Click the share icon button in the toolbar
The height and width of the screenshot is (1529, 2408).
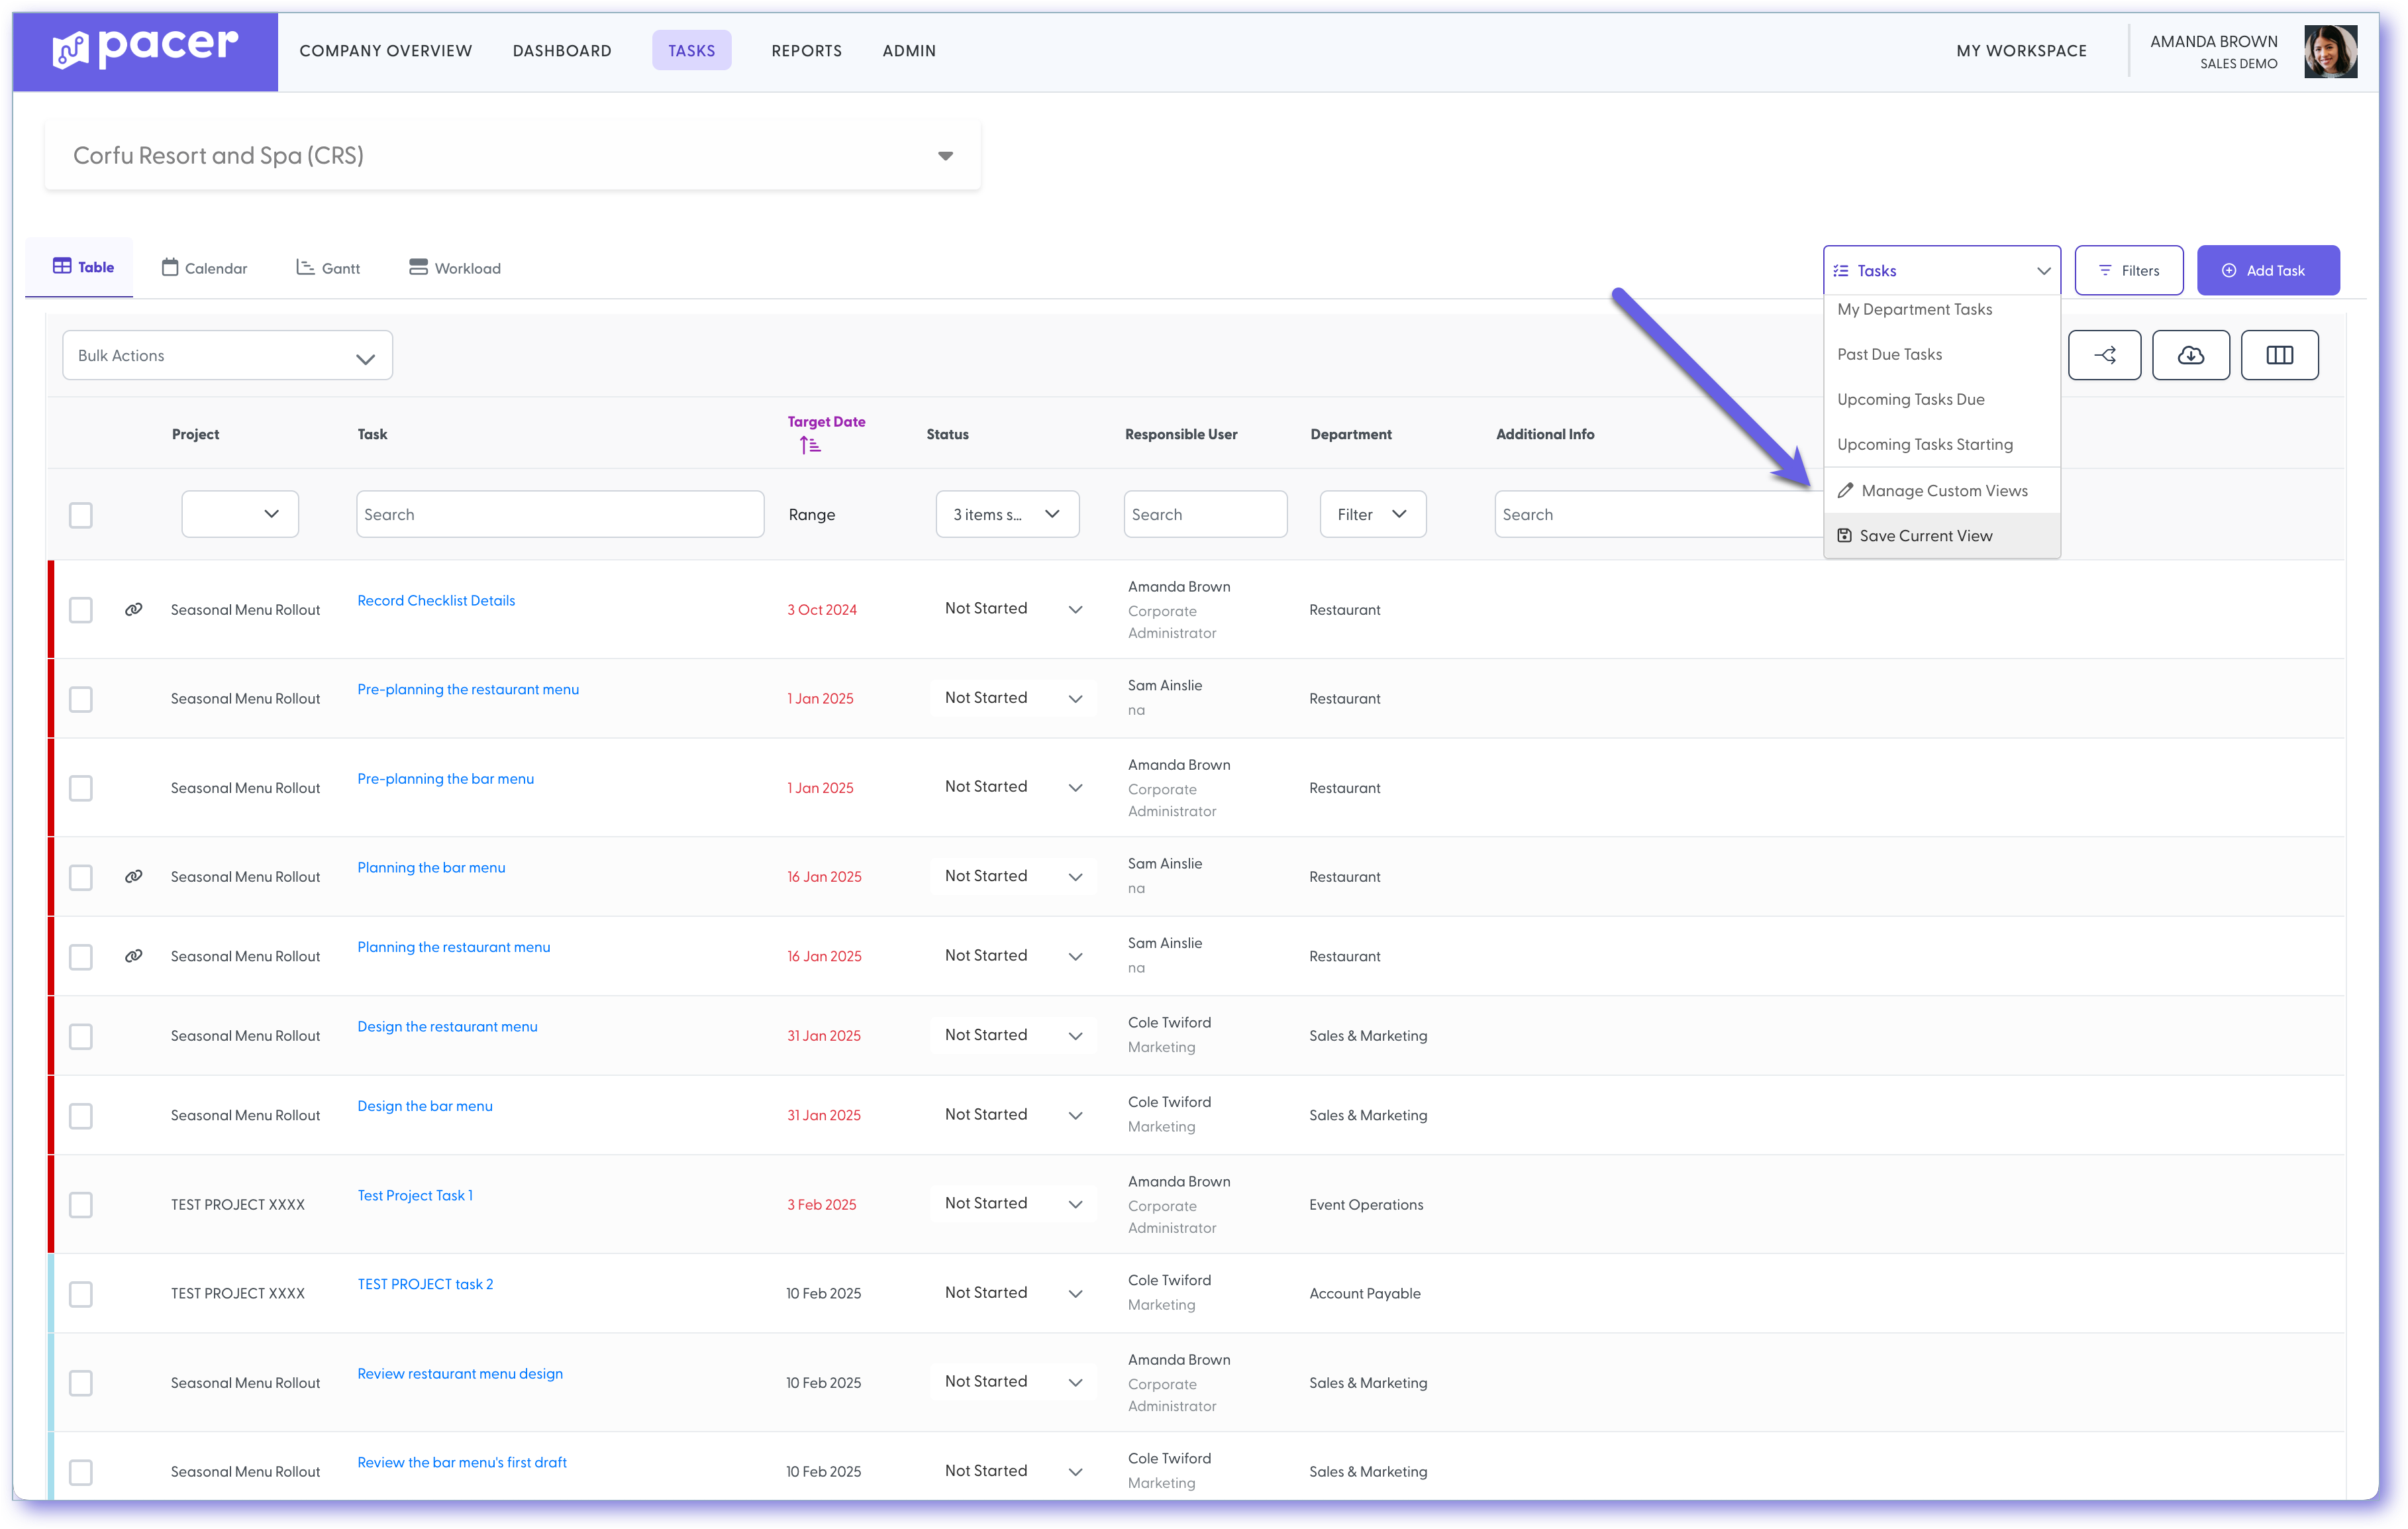[x=2104, y=355]
